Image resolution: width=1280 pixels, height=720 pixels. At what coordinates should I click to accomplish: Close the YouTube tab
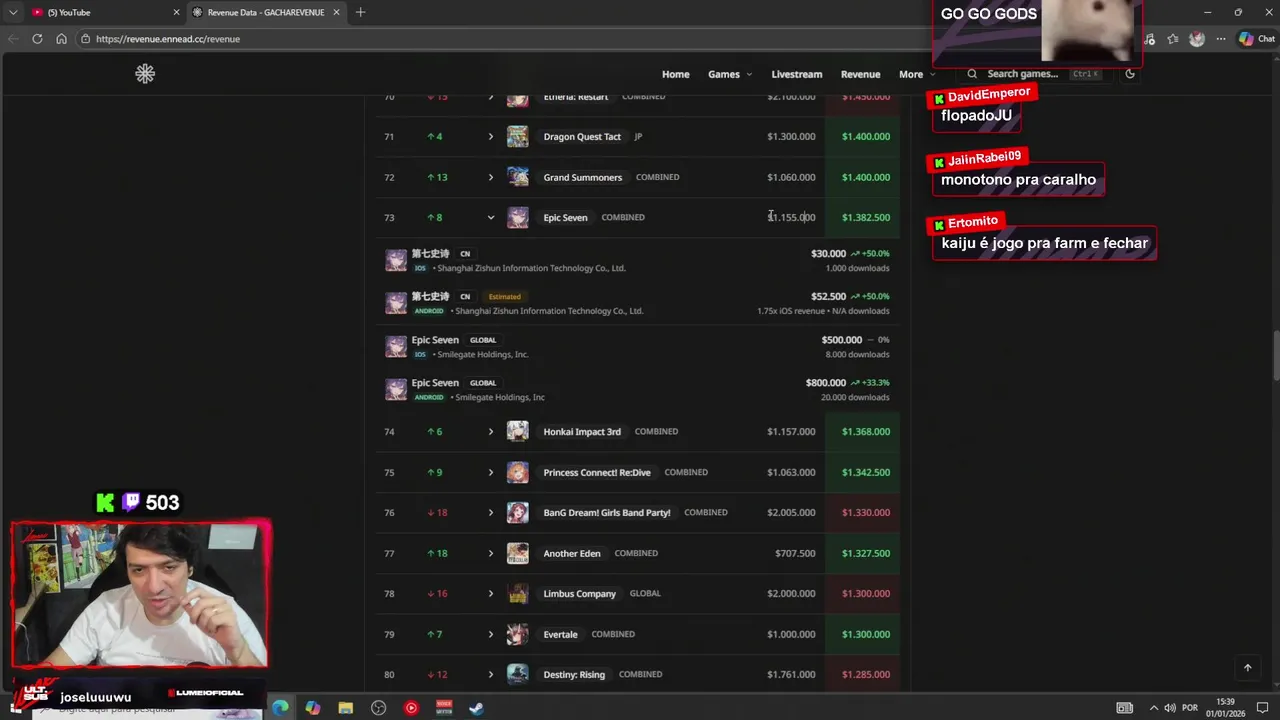coord(176,12)
